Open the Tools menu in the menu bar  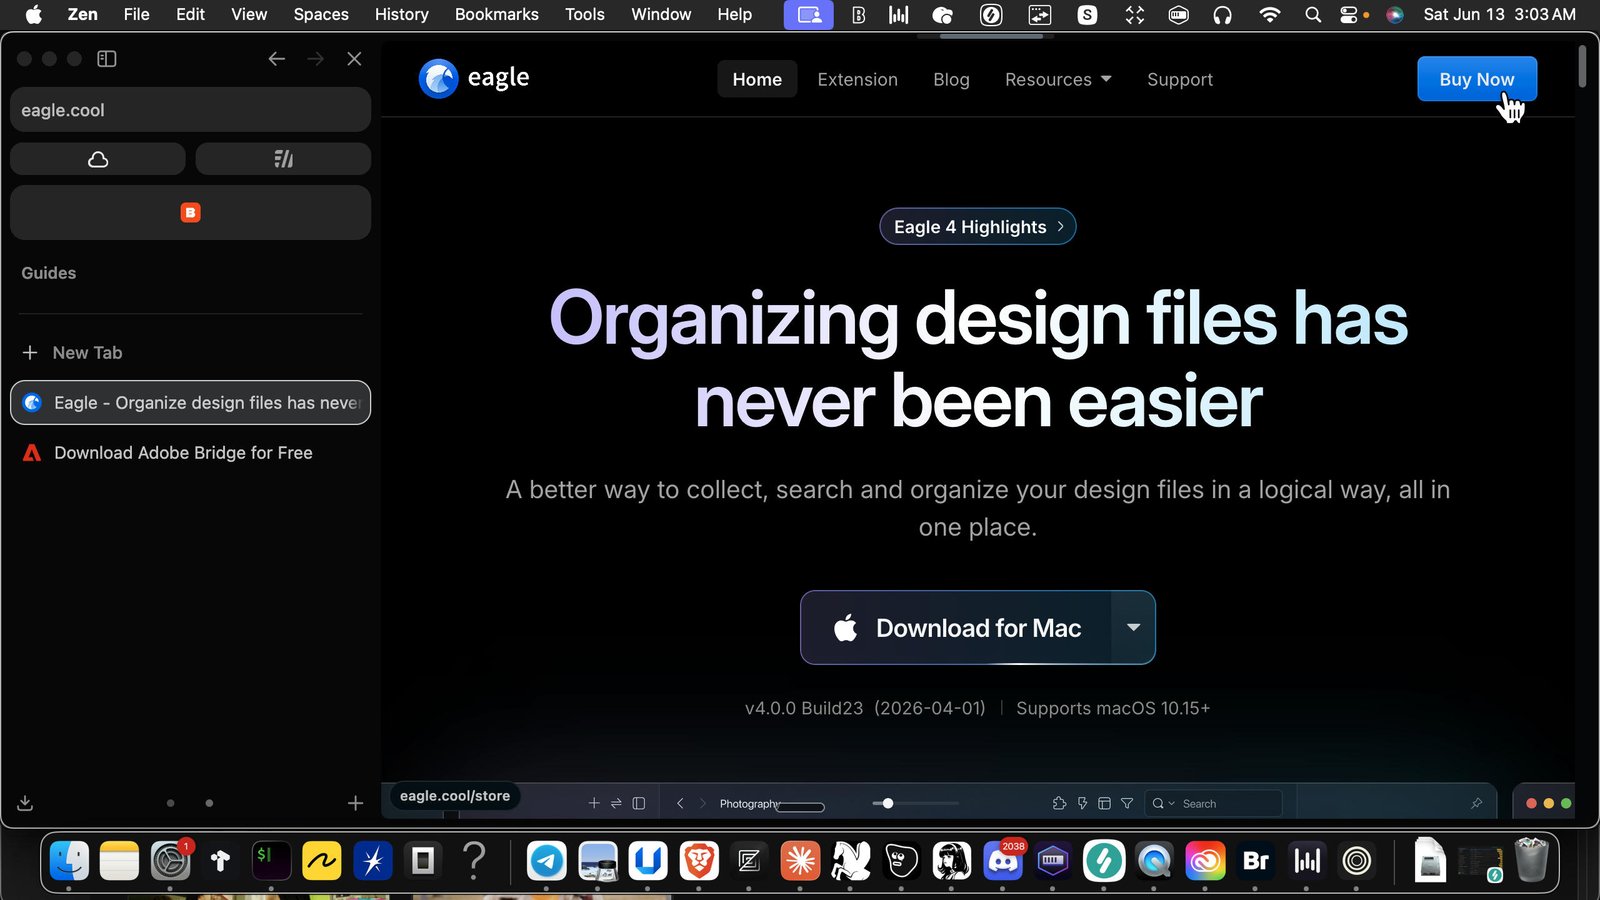point(584,14)
